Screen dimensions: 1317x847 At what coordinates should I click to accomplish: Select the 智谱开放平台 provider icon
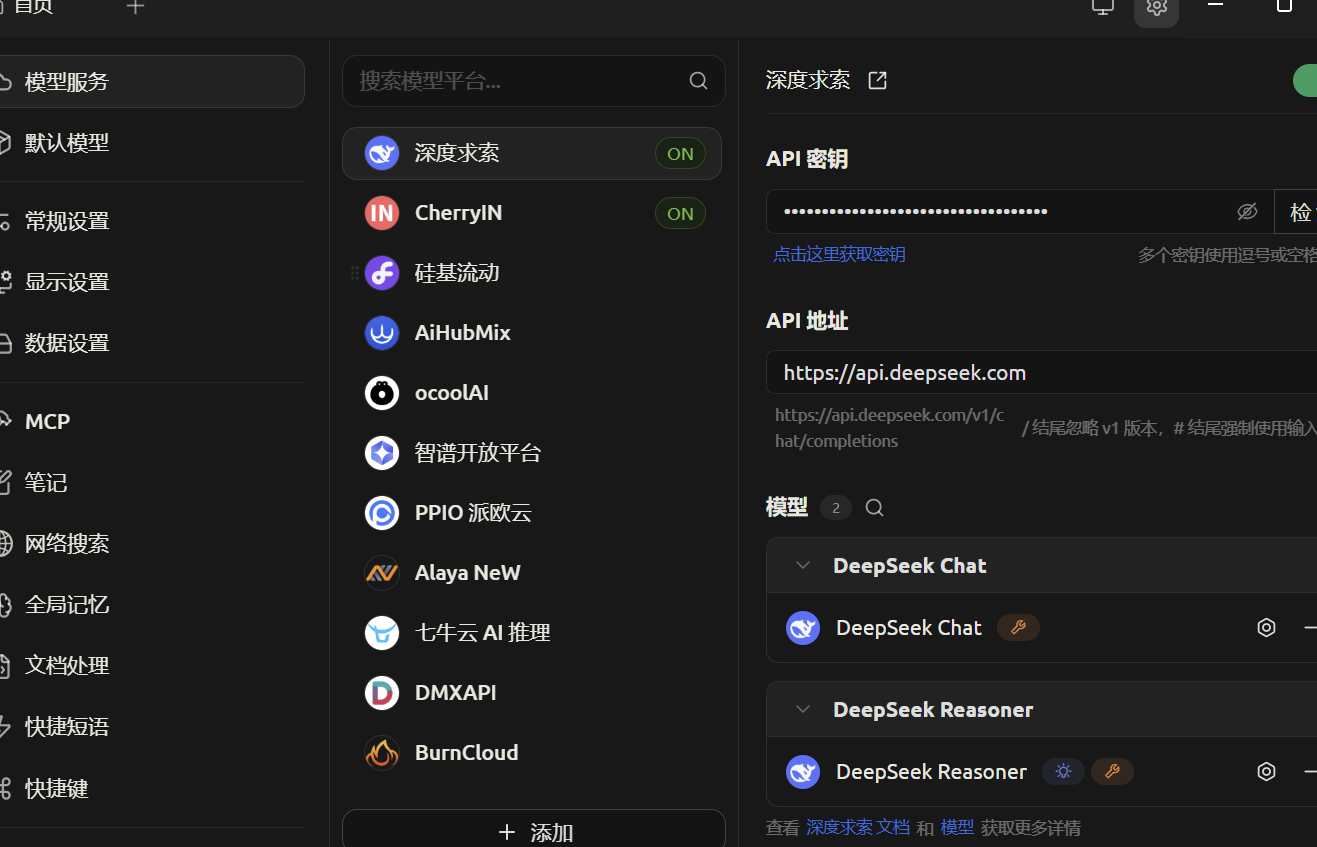(382, 453)
